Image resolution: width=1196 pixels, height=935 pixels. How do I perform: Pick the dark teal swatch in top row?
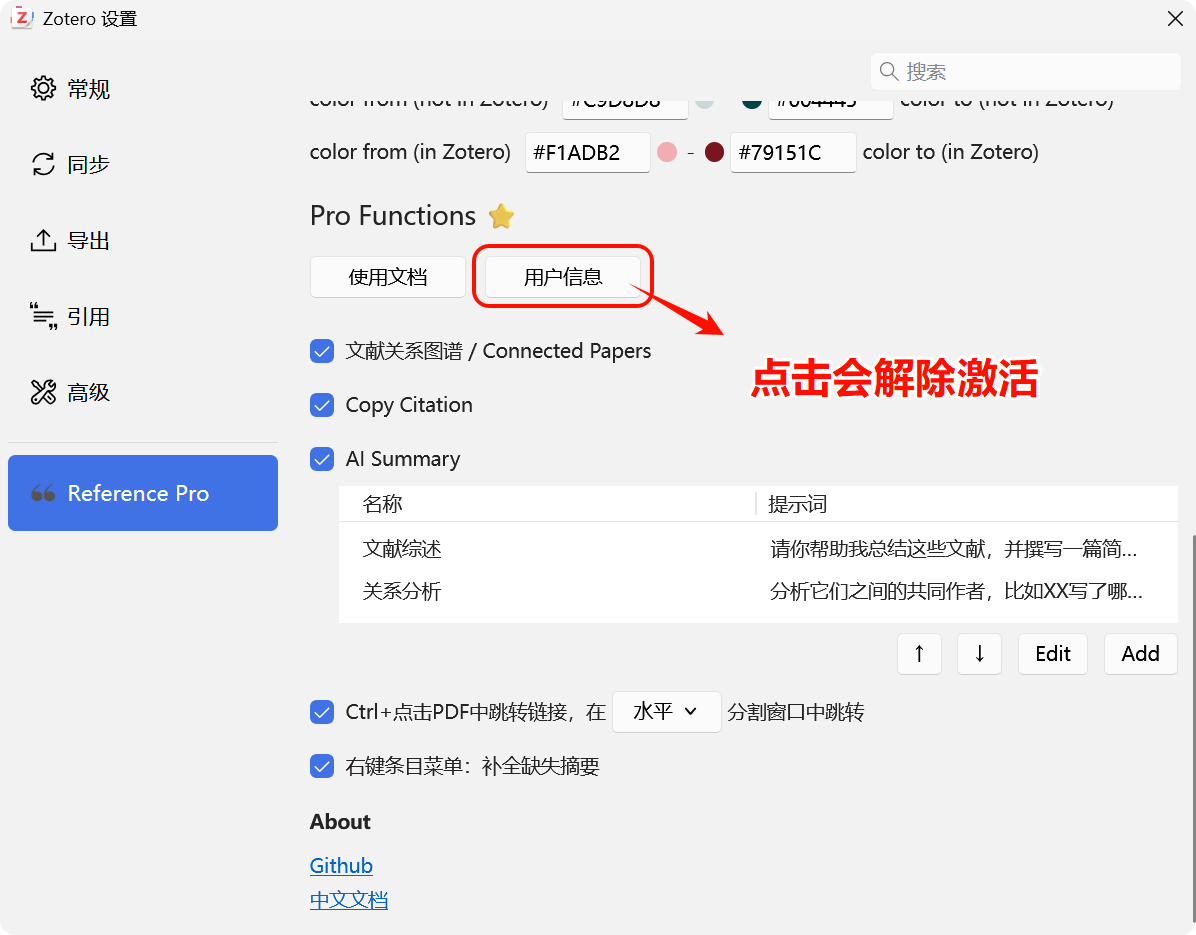[752, 102]
